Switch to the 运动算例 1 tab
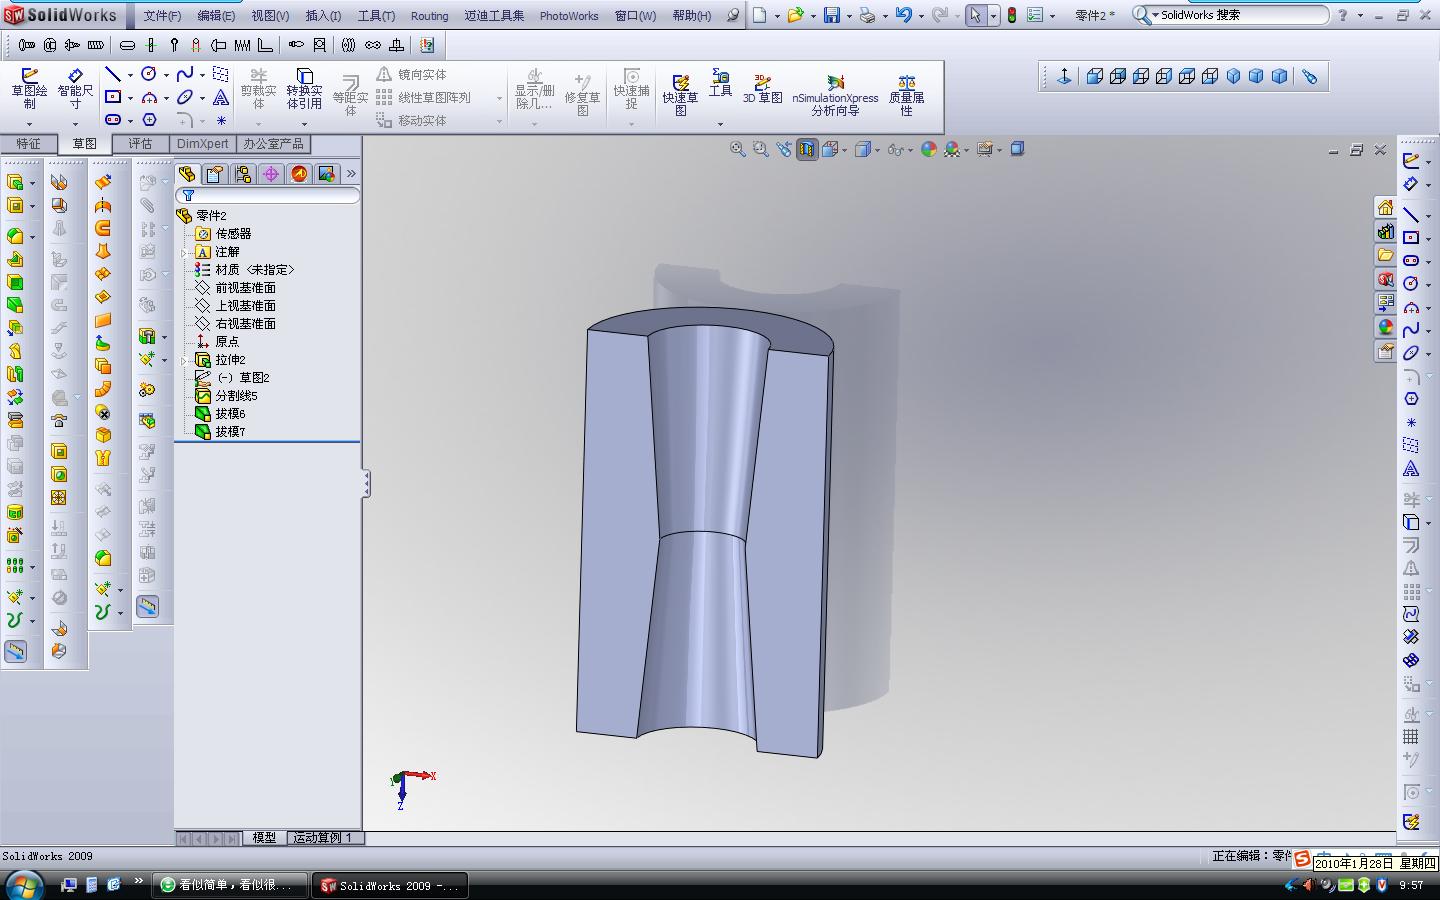Viewport: 1440px width, 900px height. coord(322,838)
